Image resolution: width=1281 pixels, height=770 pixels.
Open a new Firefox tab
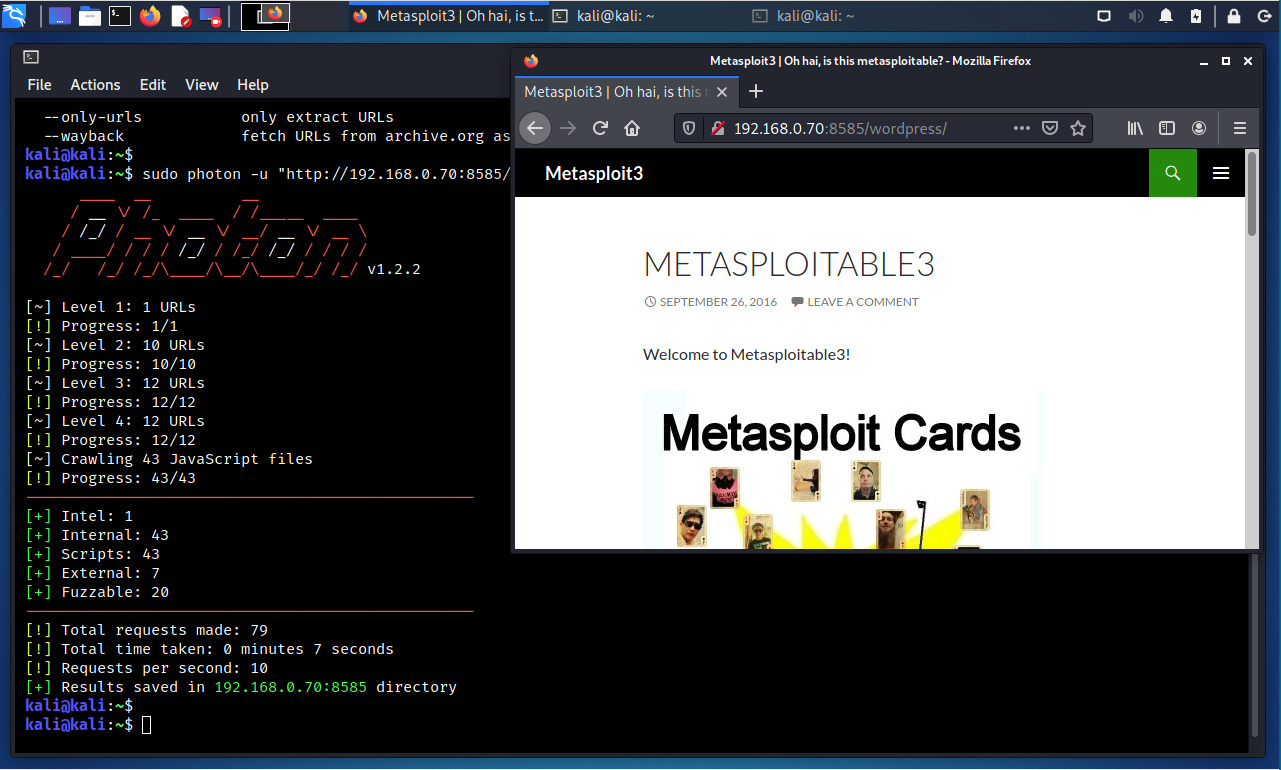(x=756, y=91)
